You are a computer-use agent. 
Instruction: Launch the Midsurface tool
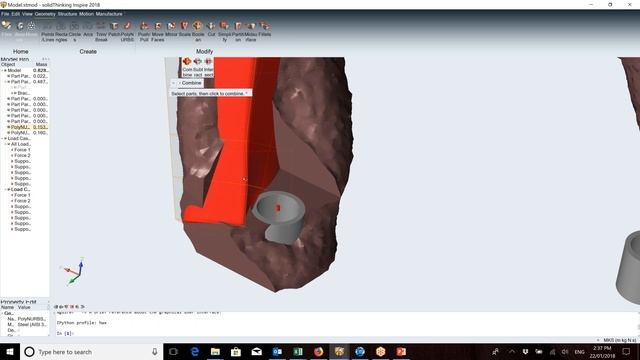[251, 30]
